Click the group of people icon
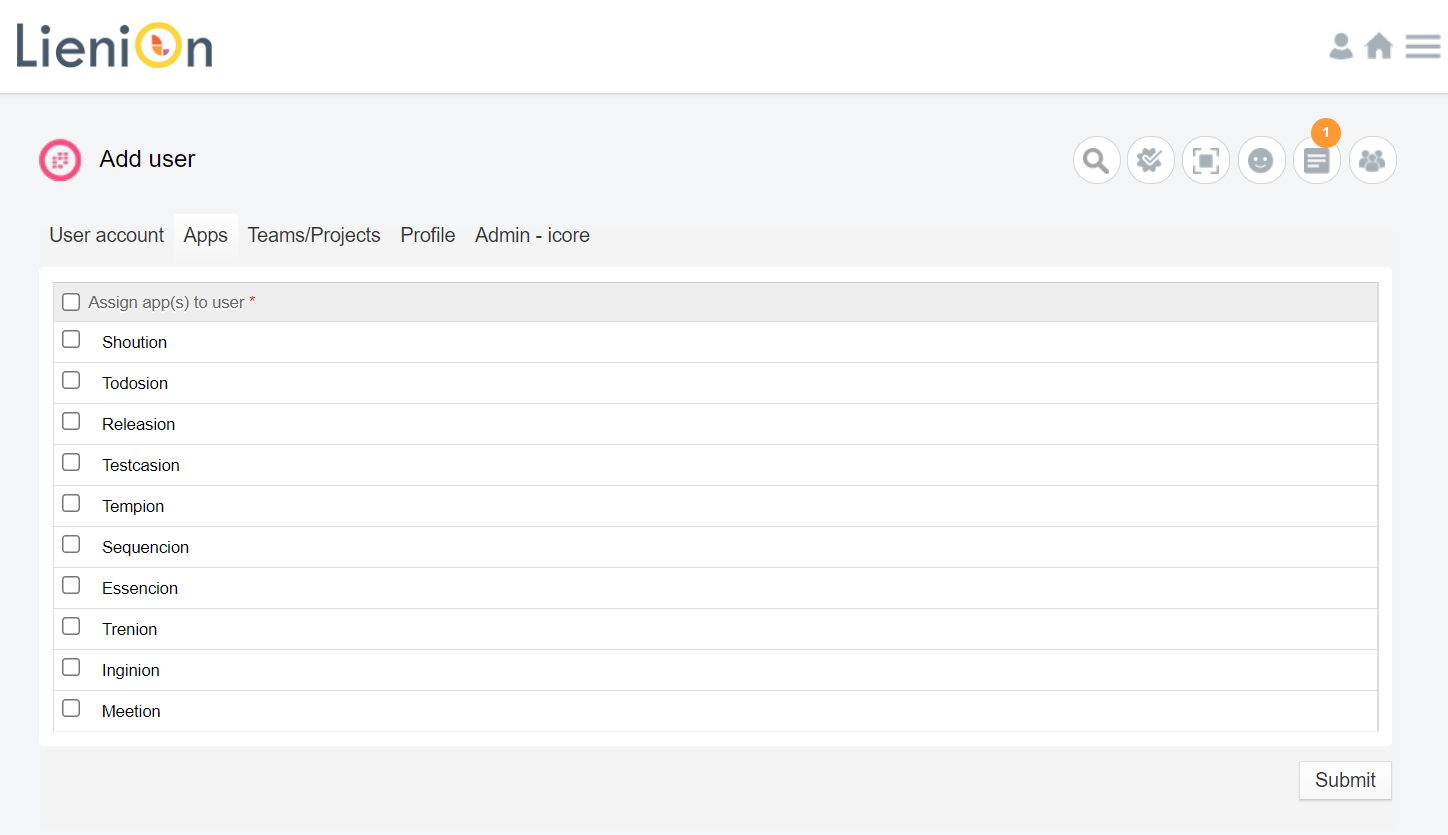Screen dimensions: 1448x835 [1373, 160]
